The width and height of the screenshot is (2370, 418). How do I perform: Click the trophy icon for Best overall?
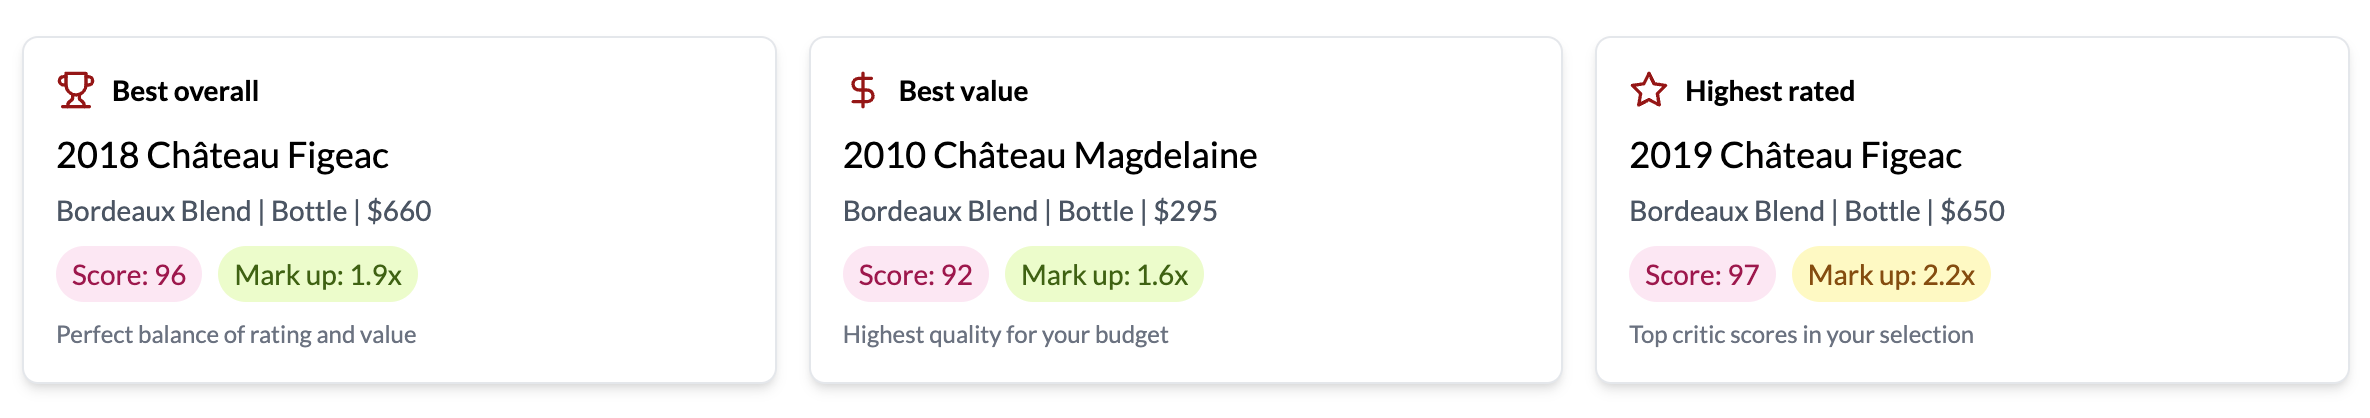[75, 91]
